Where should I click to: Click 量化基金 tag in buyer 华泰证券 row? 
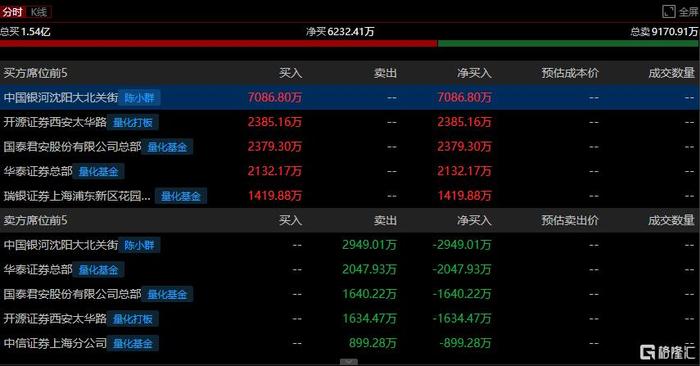tap(99, 171)
